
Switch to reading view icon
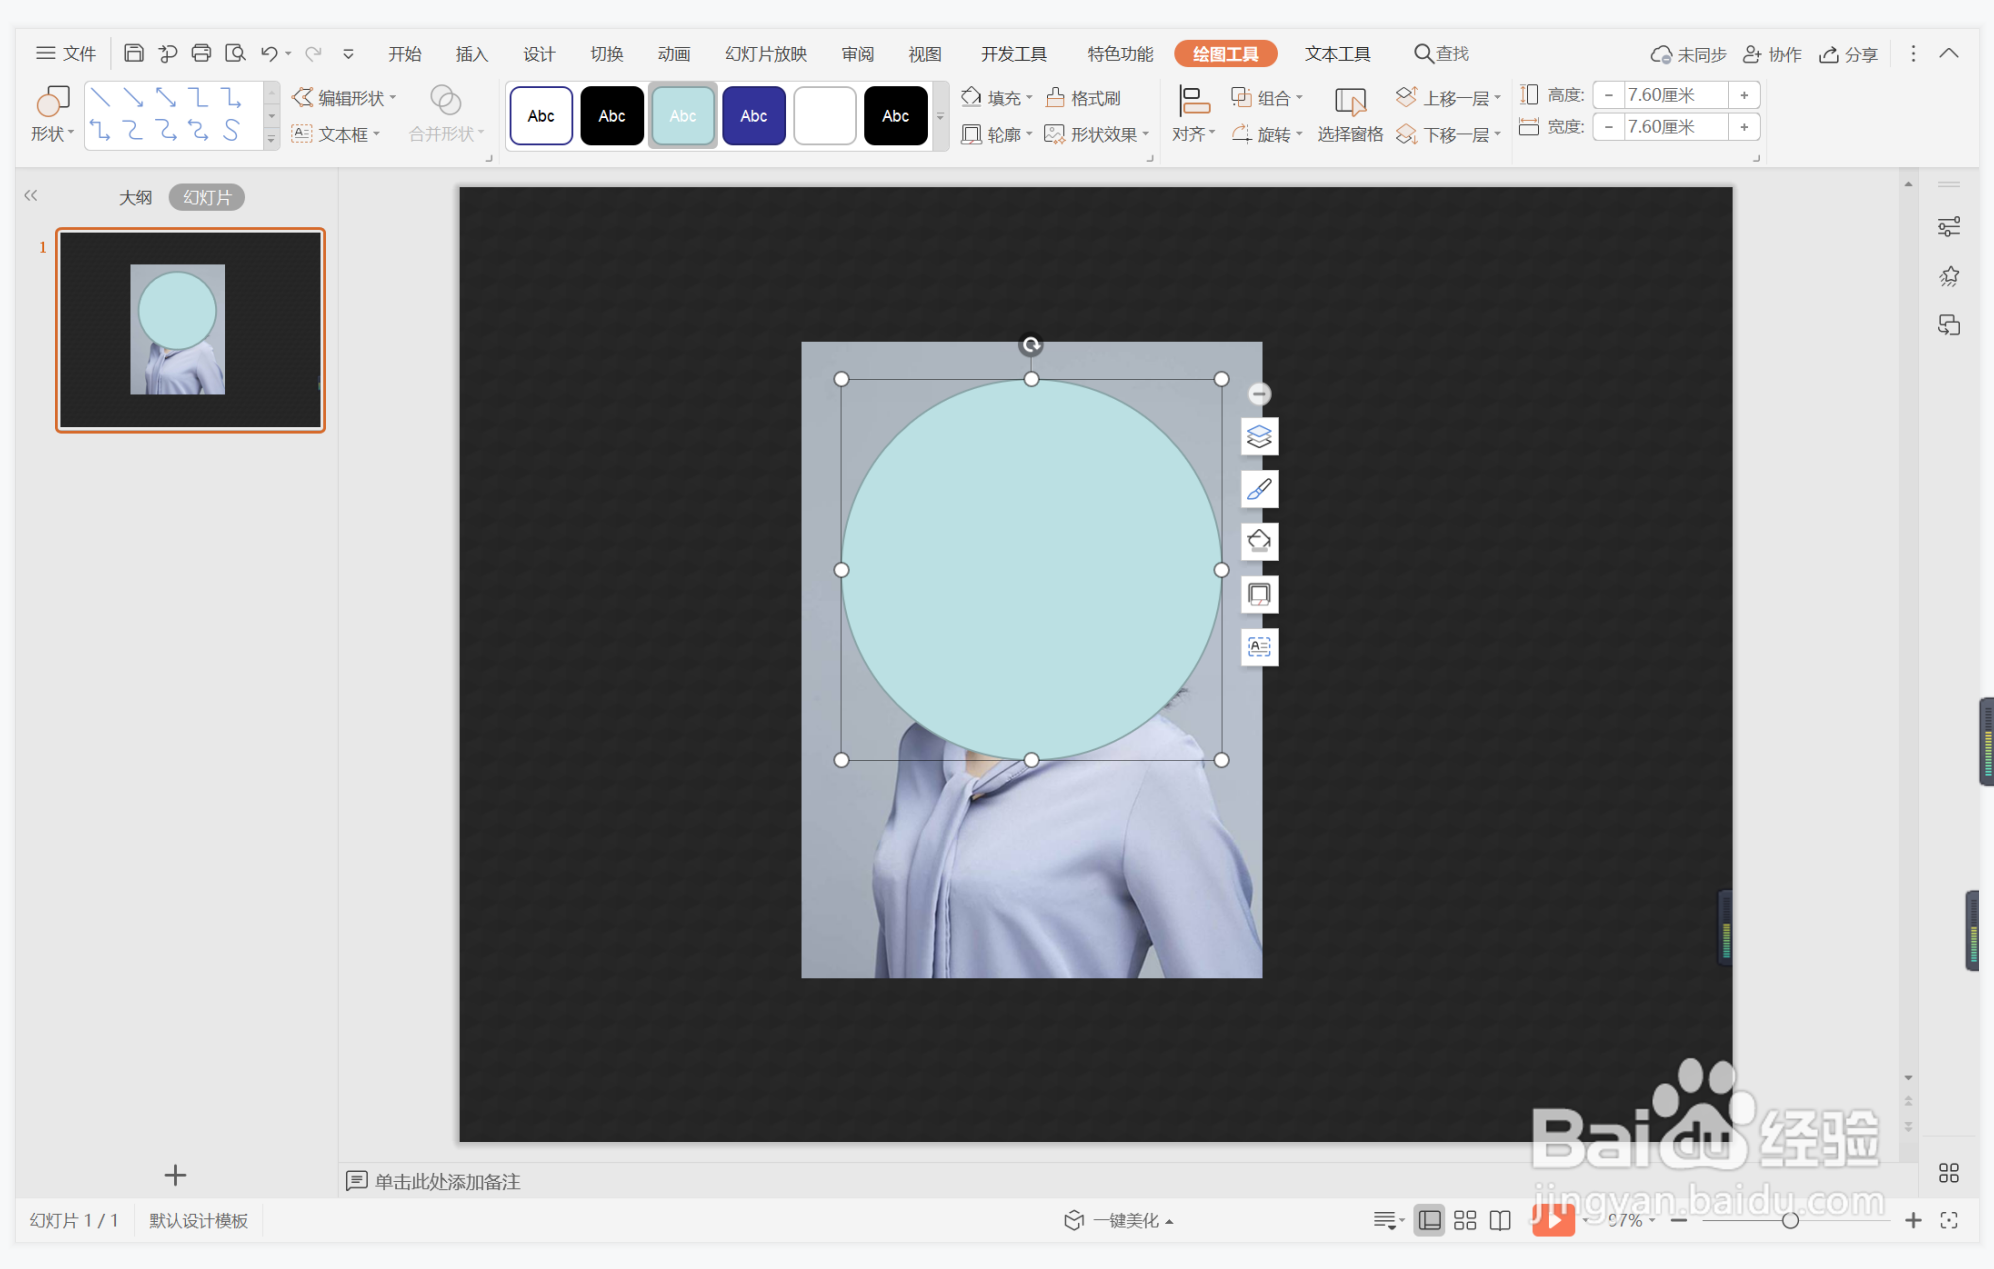click(x=1500, y=1220)
